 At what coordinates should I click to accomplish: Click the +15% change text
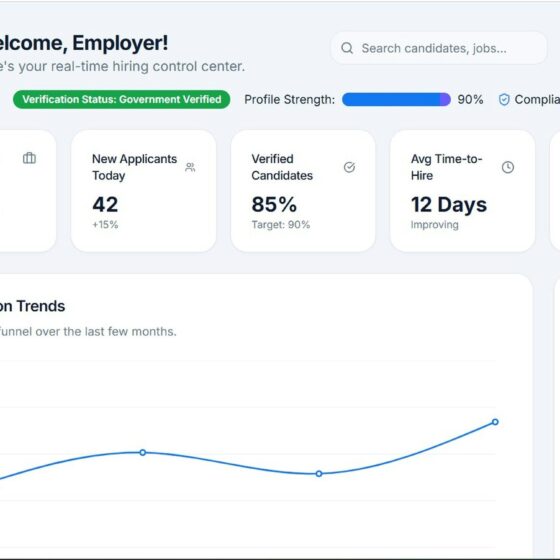coord(105,225)
